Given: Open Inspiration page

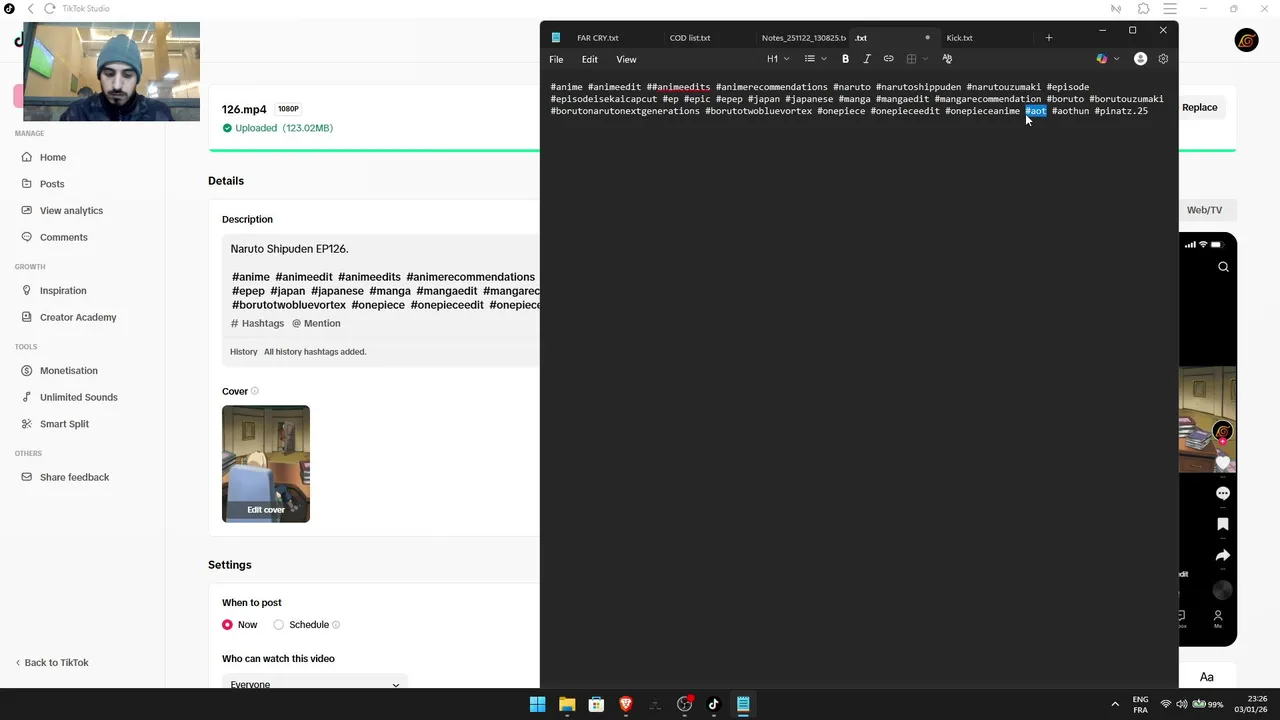Looking at the screenshot, I should [x=63, y=291].
